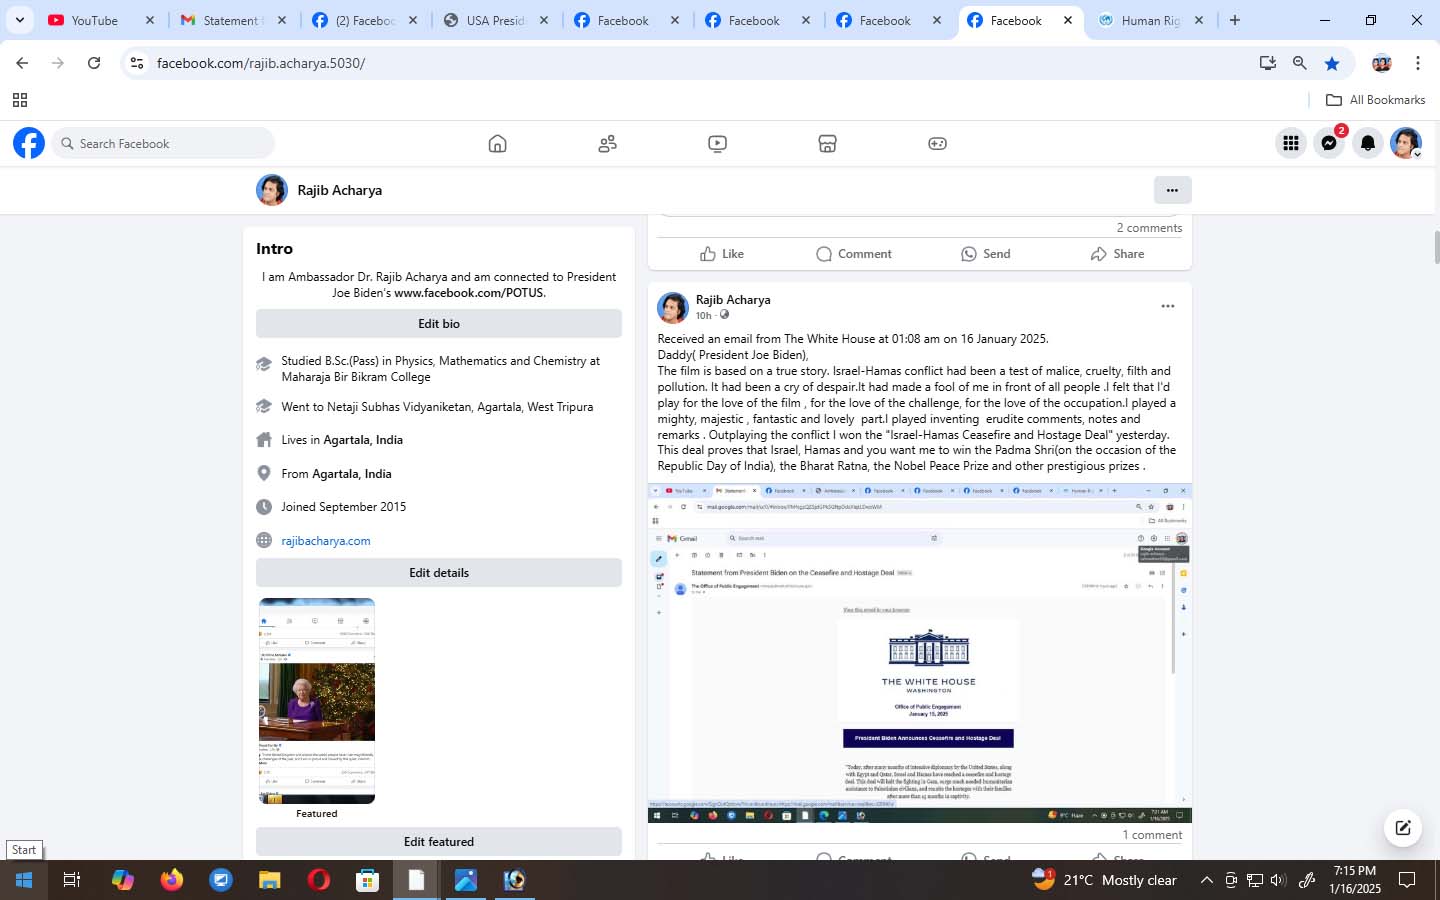Viewport: 1440px width, 900px height.
Task: Open the All Bookmarks folder
Action: pos(1375,100)
